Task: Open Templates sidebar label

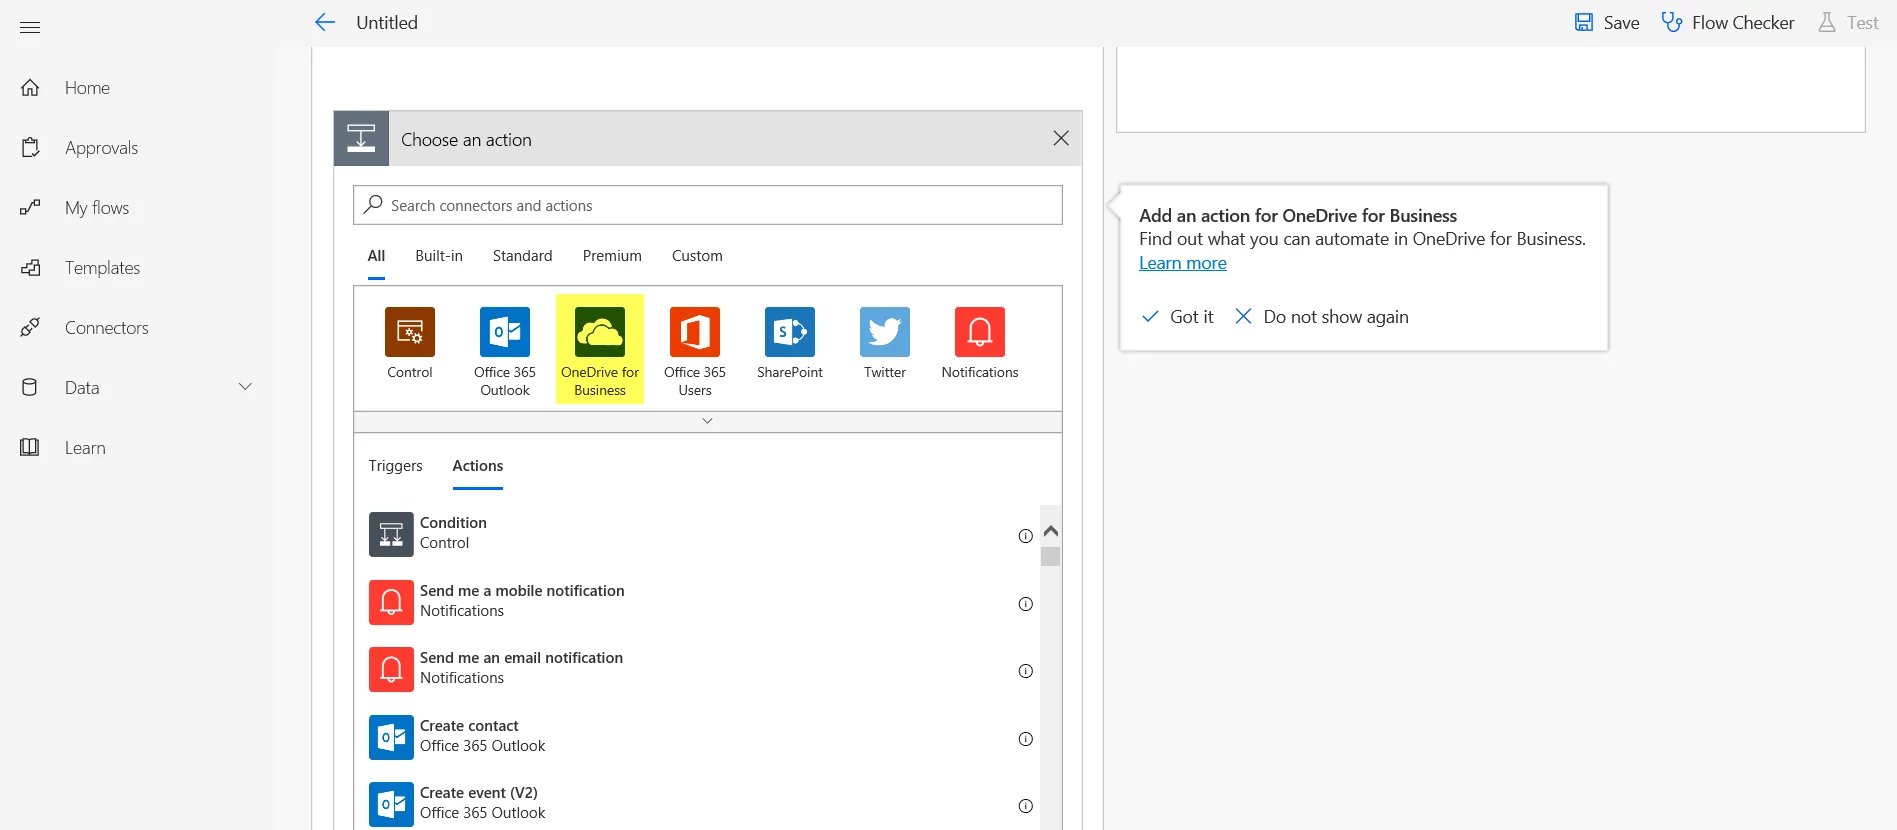Action: pos(102,268)
